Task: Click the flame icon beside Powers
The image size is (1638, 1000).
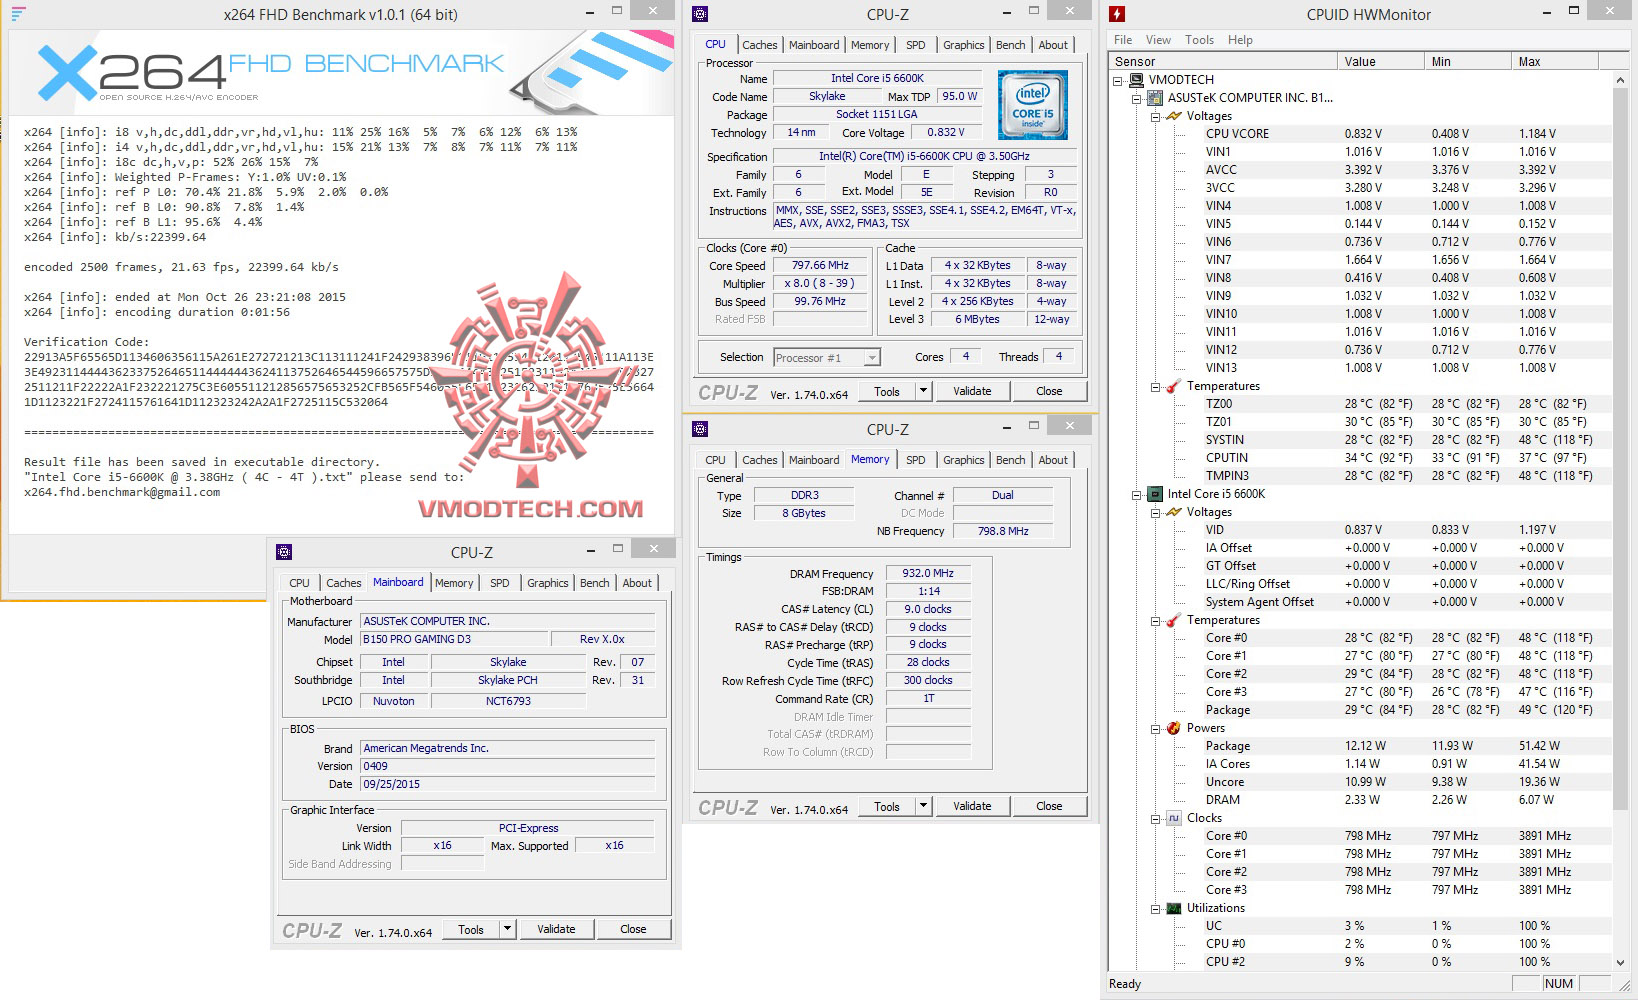Action: [1174, 728]
